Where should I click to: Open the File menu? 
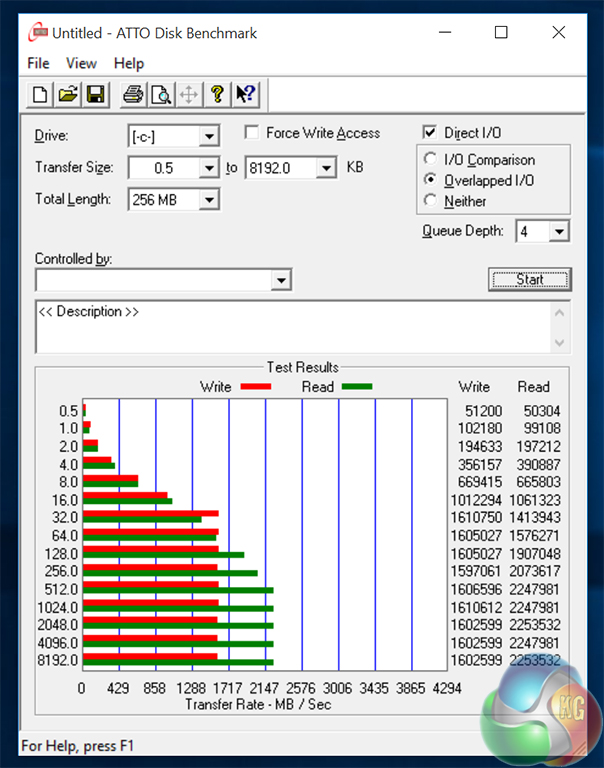coord(38,63)
